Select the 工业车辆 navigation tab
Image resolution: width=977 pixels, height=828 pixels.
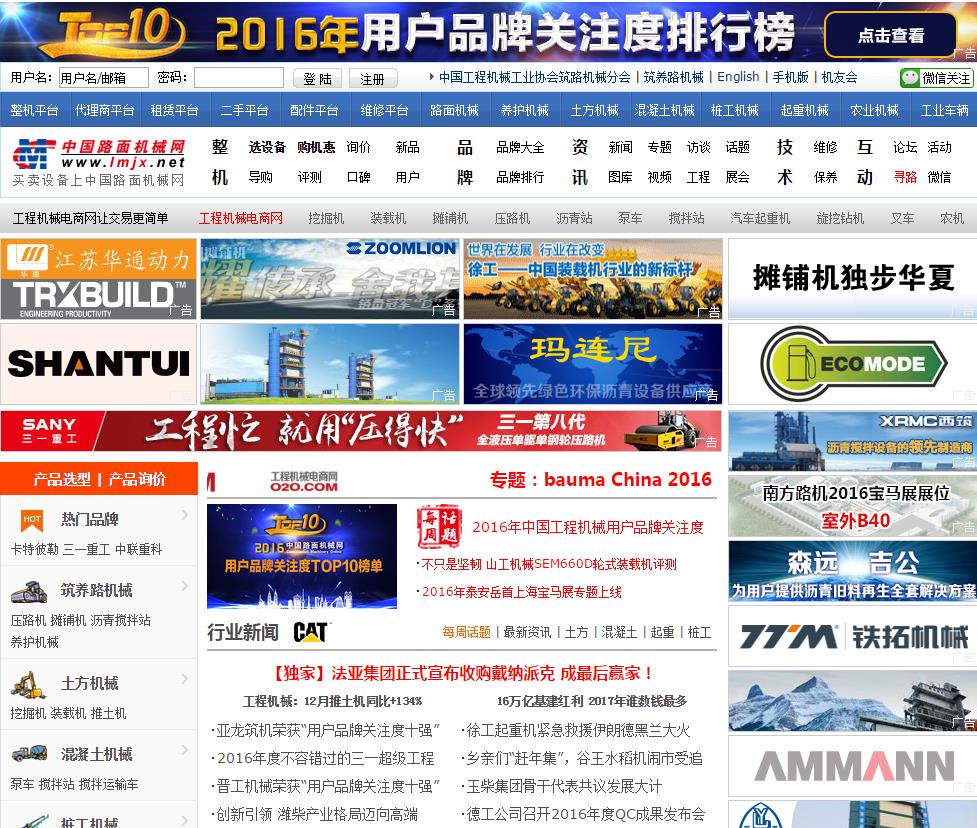click(944, 110)
